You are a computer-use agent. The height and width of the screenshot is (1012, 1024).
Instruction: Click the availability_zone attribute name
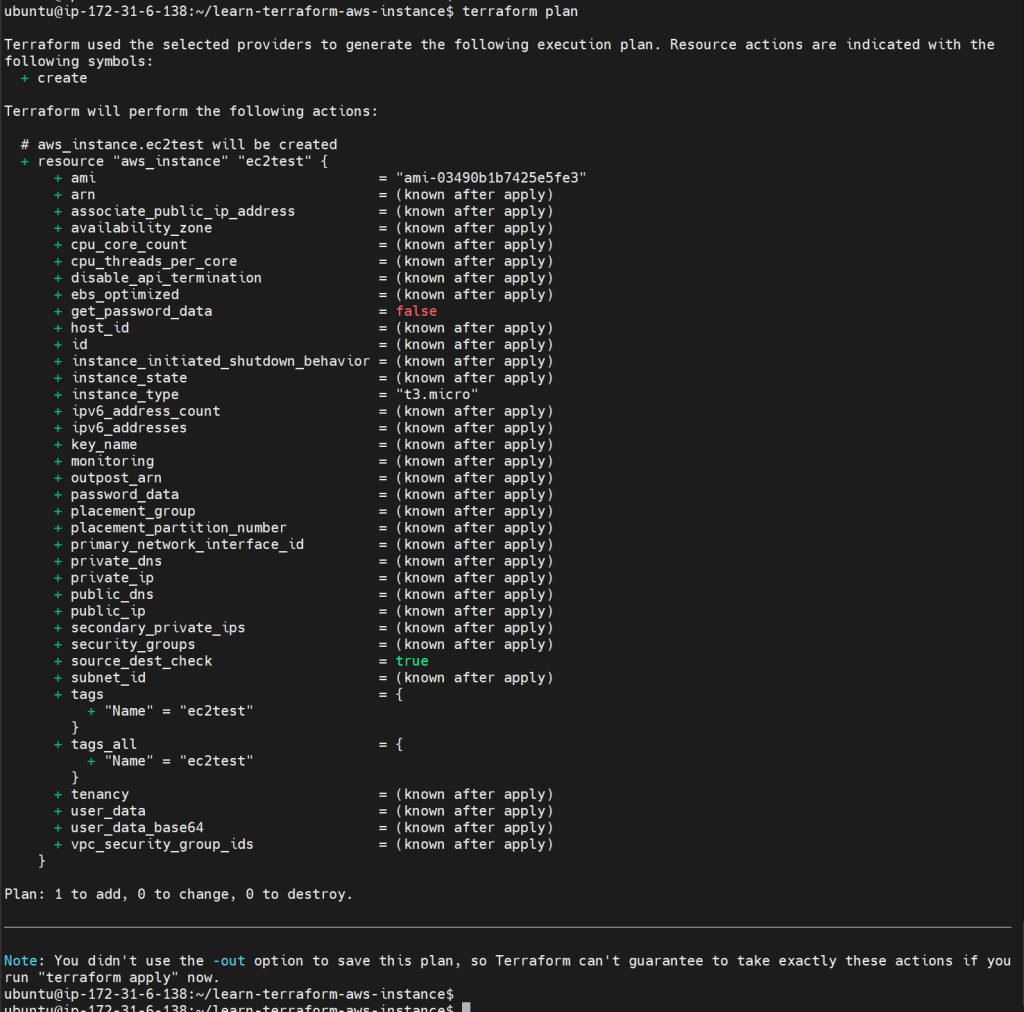click(x=141, y=228)
